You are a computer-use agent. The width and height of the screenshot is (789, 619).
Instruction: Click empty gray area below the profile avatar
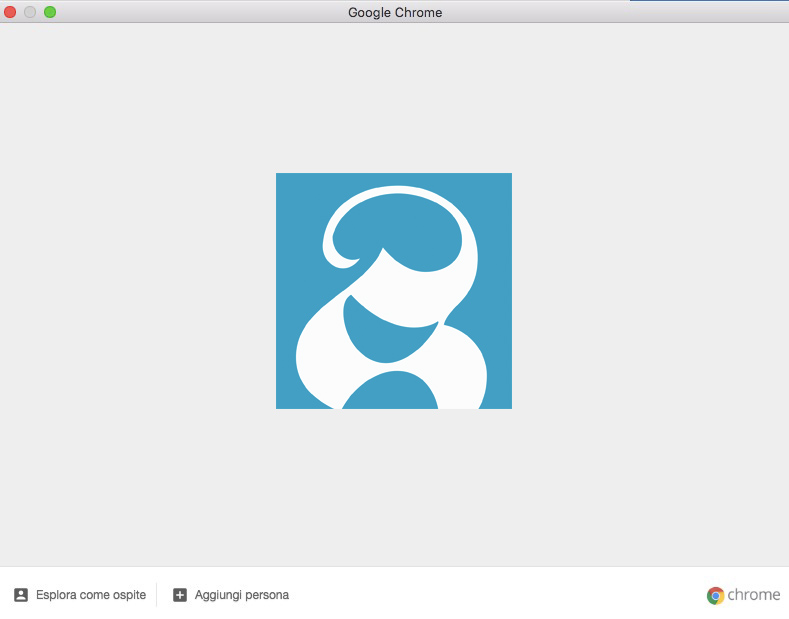pos(394,490)
